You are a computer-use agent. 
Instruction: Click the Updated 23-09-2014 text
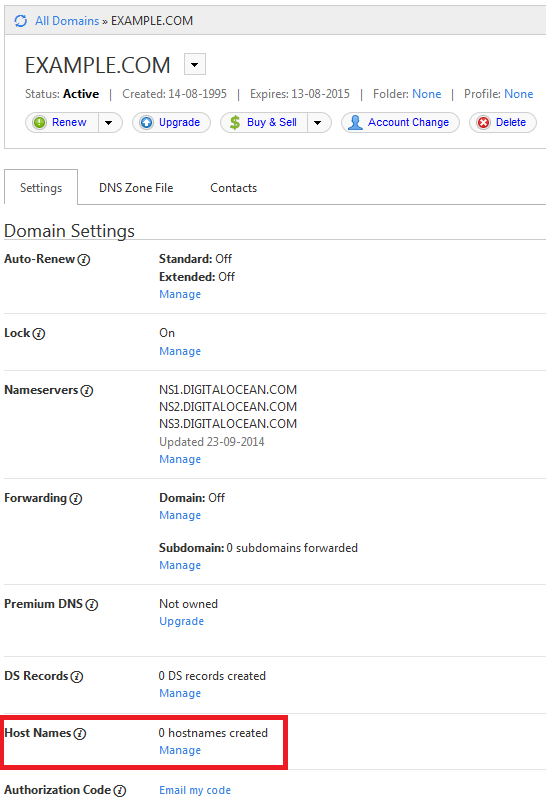pyautogui.click(x=211, y=442)
